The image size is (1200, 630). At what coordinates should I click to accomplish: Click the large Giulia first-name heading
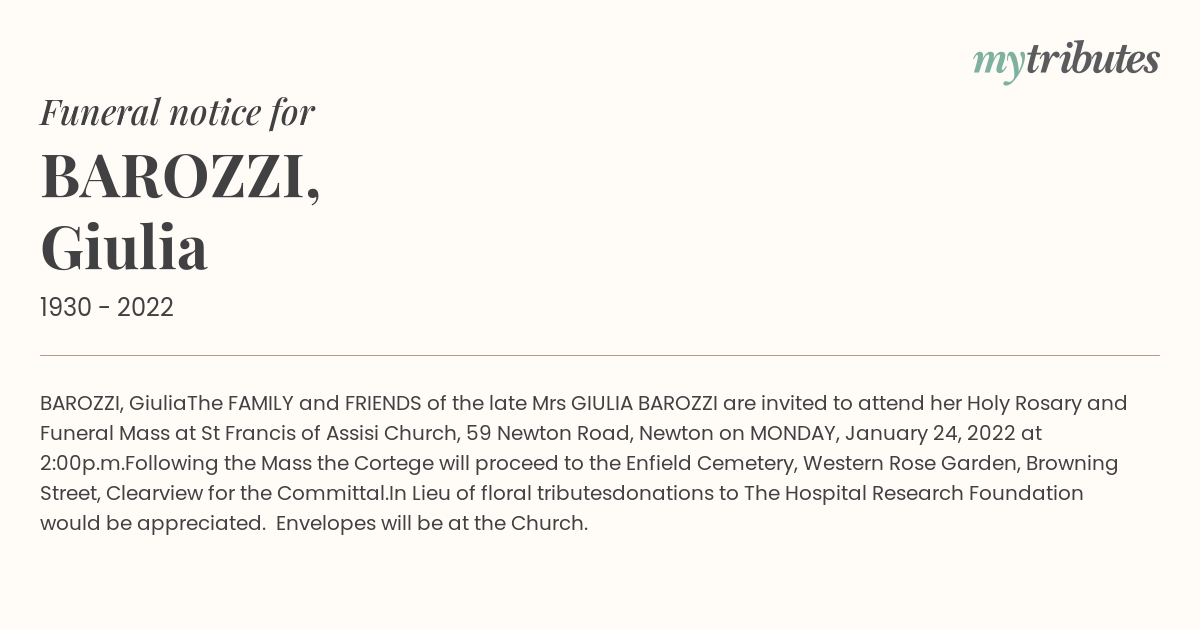[124, 248]
